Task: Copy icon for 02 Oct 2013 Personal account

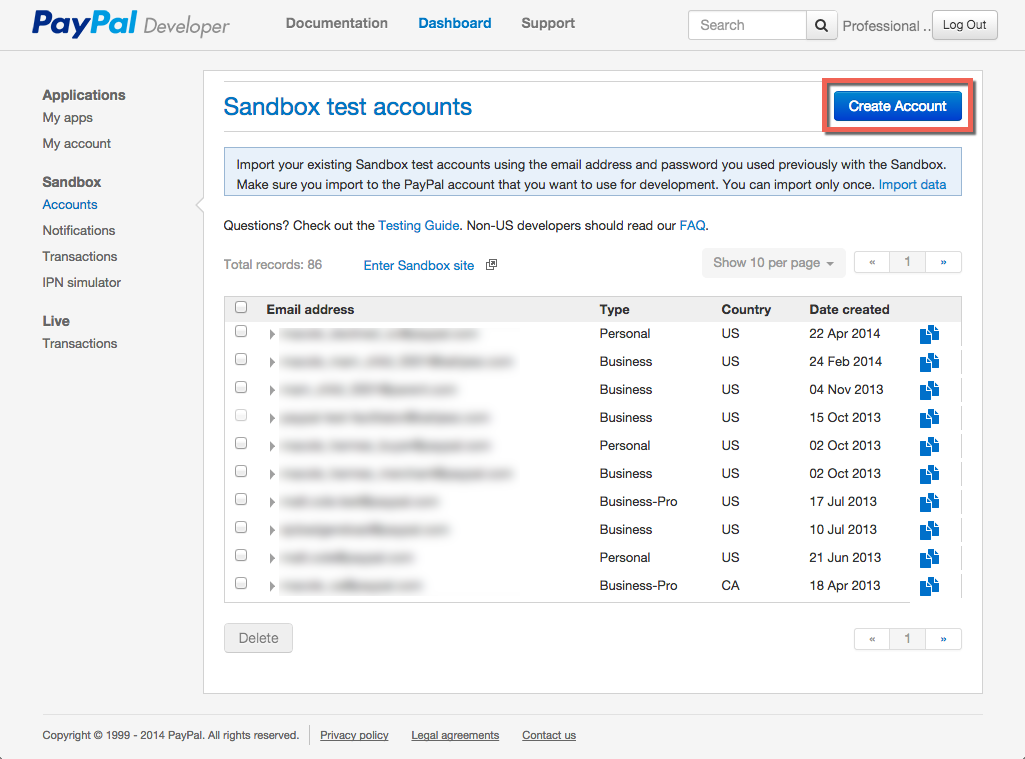Action: pos(929,447)
